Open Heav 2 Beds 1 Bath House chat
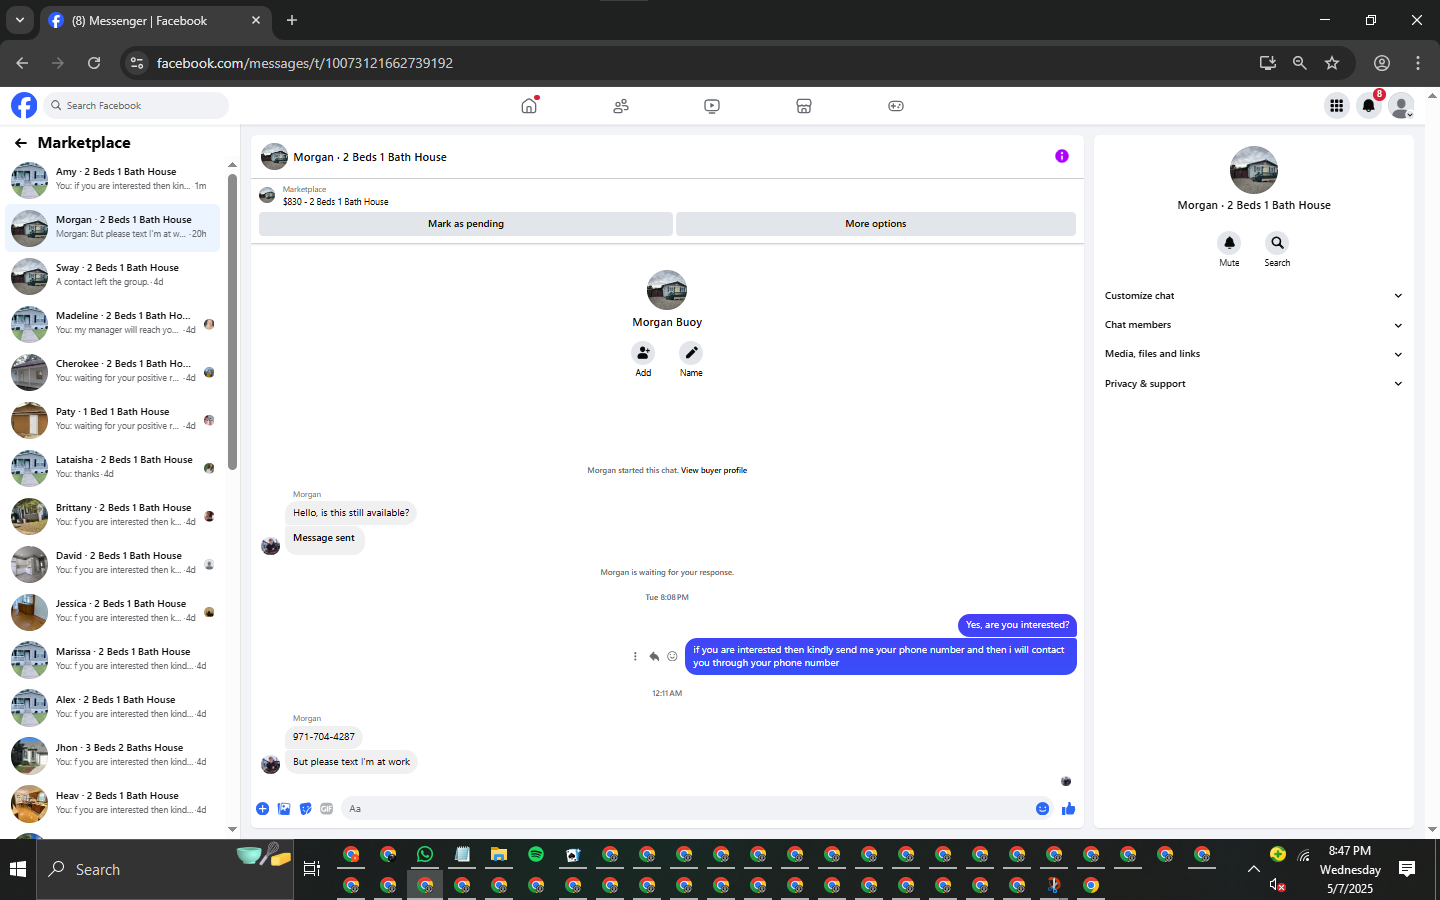 pyautogui.click(x=112, y=804)
